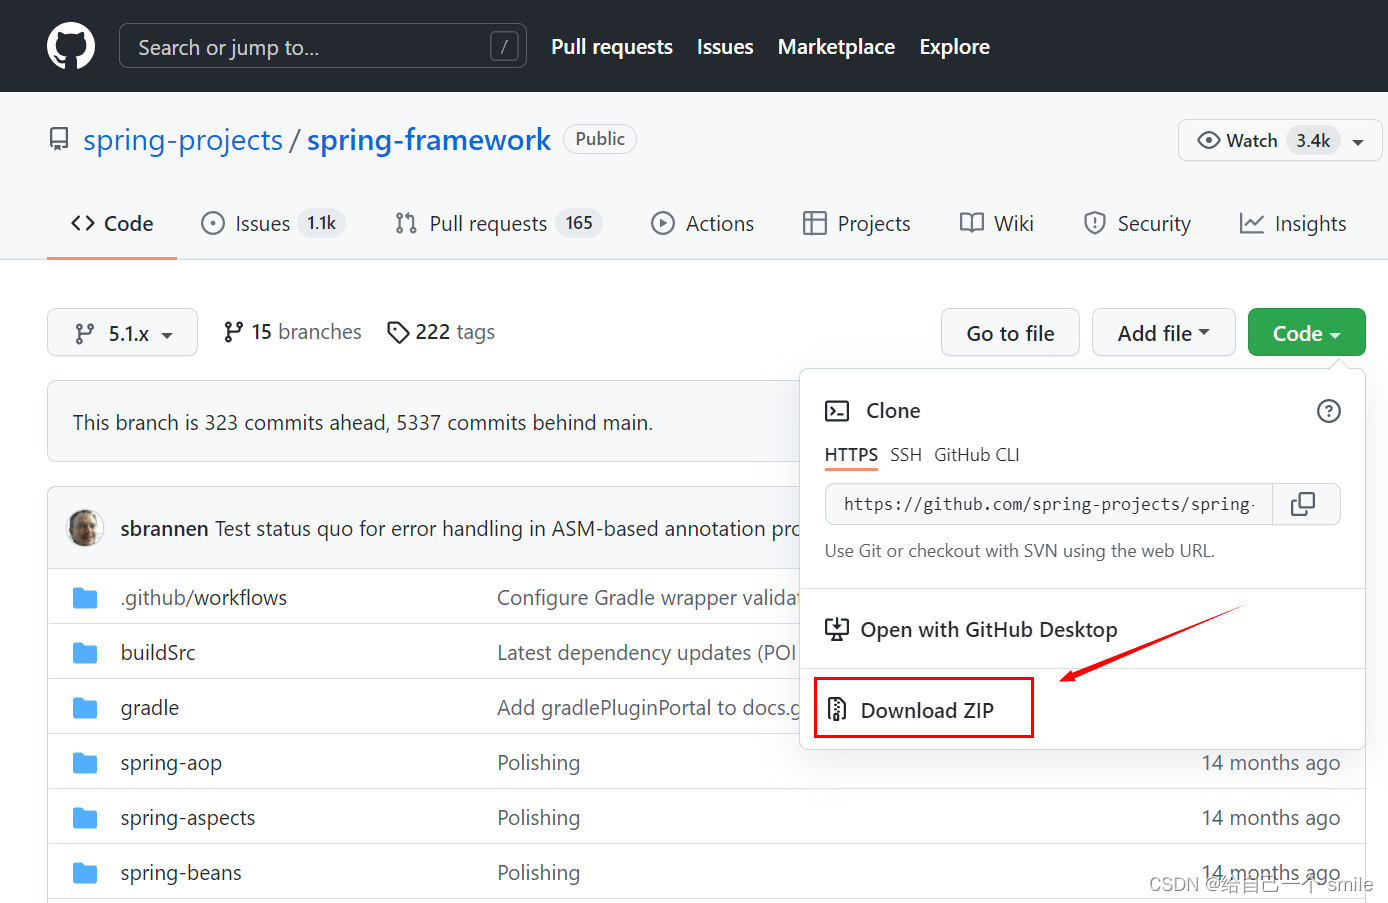Click the desktop download icon for GitHub Desktop

click(836, 629)
